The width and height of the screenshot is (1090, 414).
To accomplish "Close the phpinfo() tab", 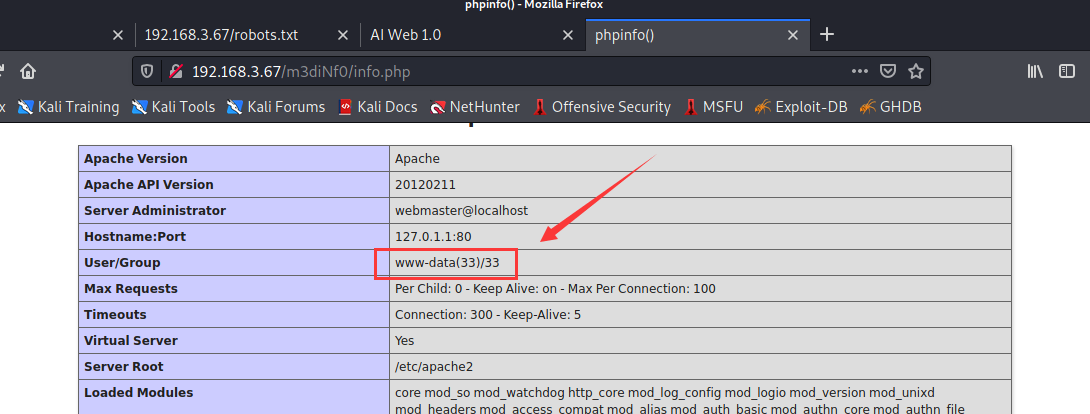I will [x=793, y=34].
